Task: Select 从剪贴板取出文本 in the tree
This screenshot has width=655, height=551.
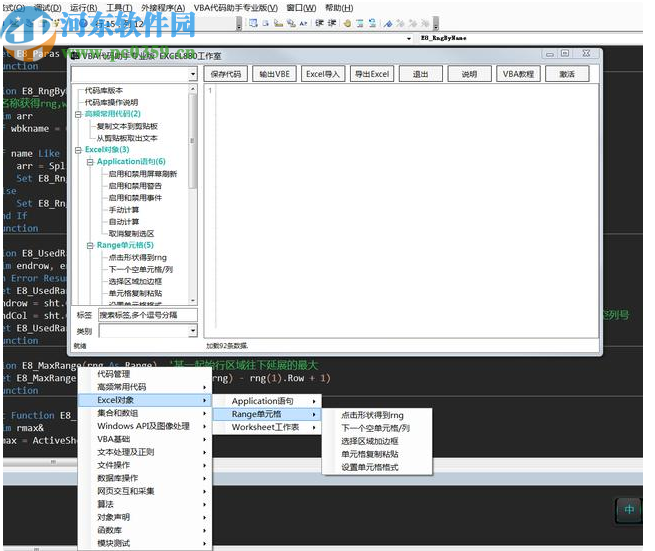Action: pos(127,138)
